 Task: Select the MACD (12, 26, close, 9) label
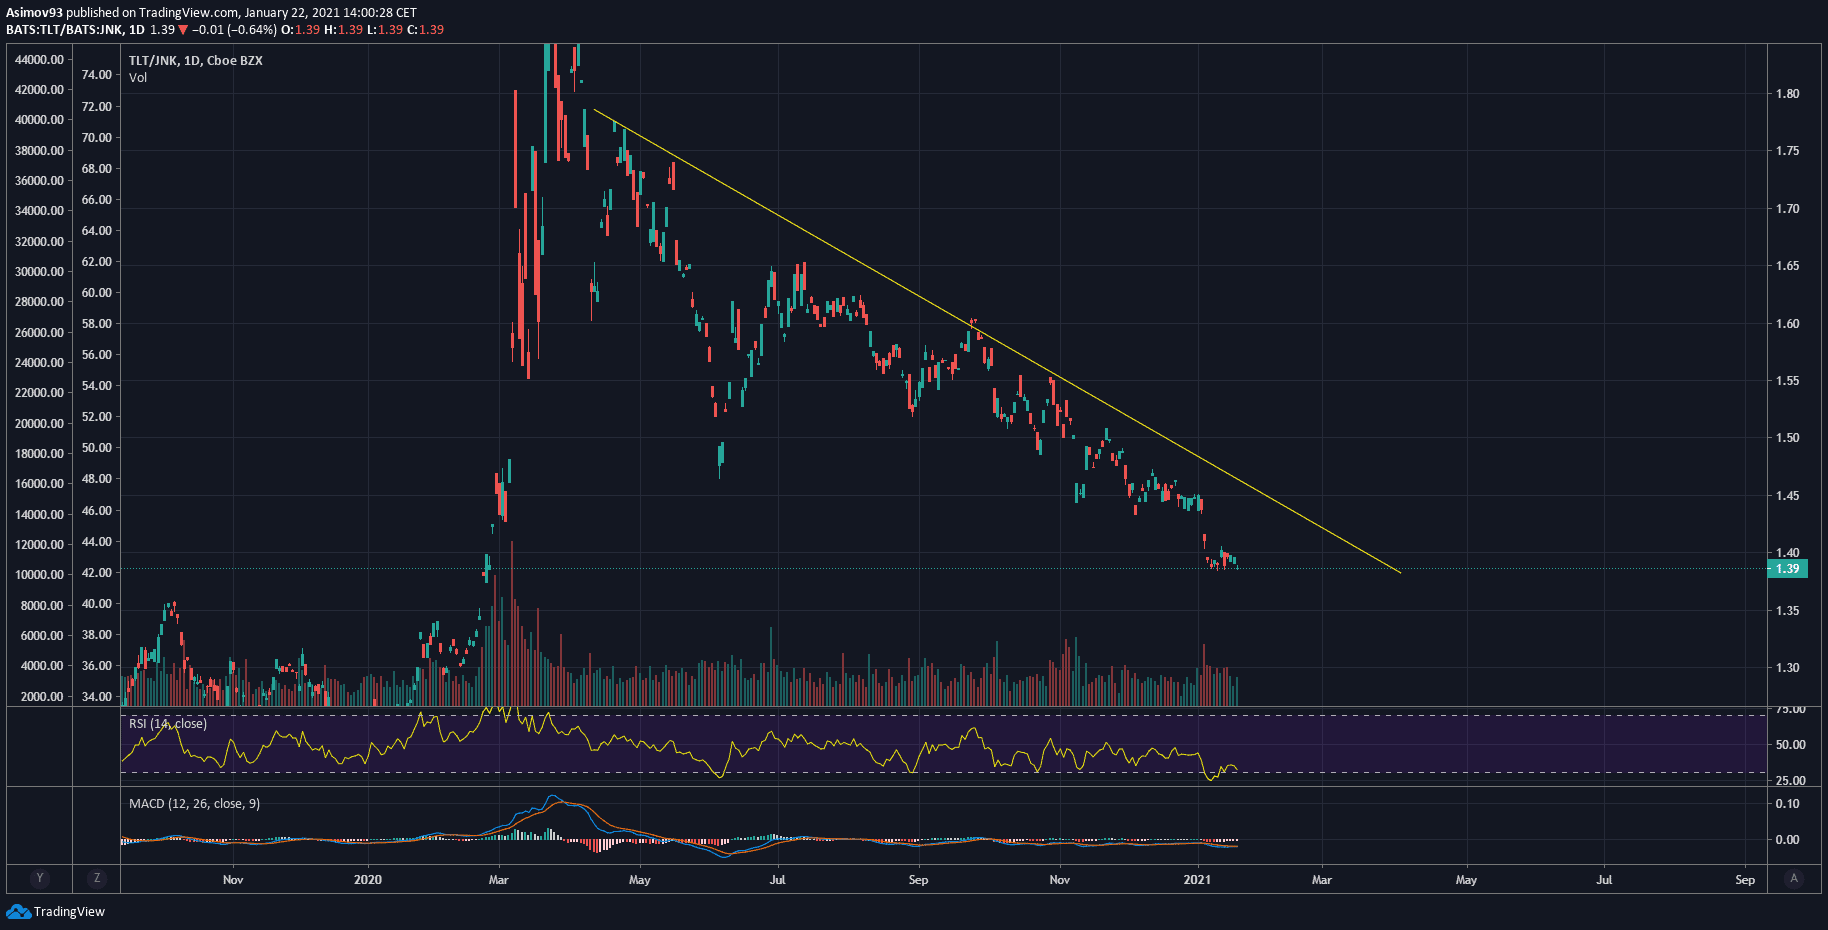click(194, 803)
